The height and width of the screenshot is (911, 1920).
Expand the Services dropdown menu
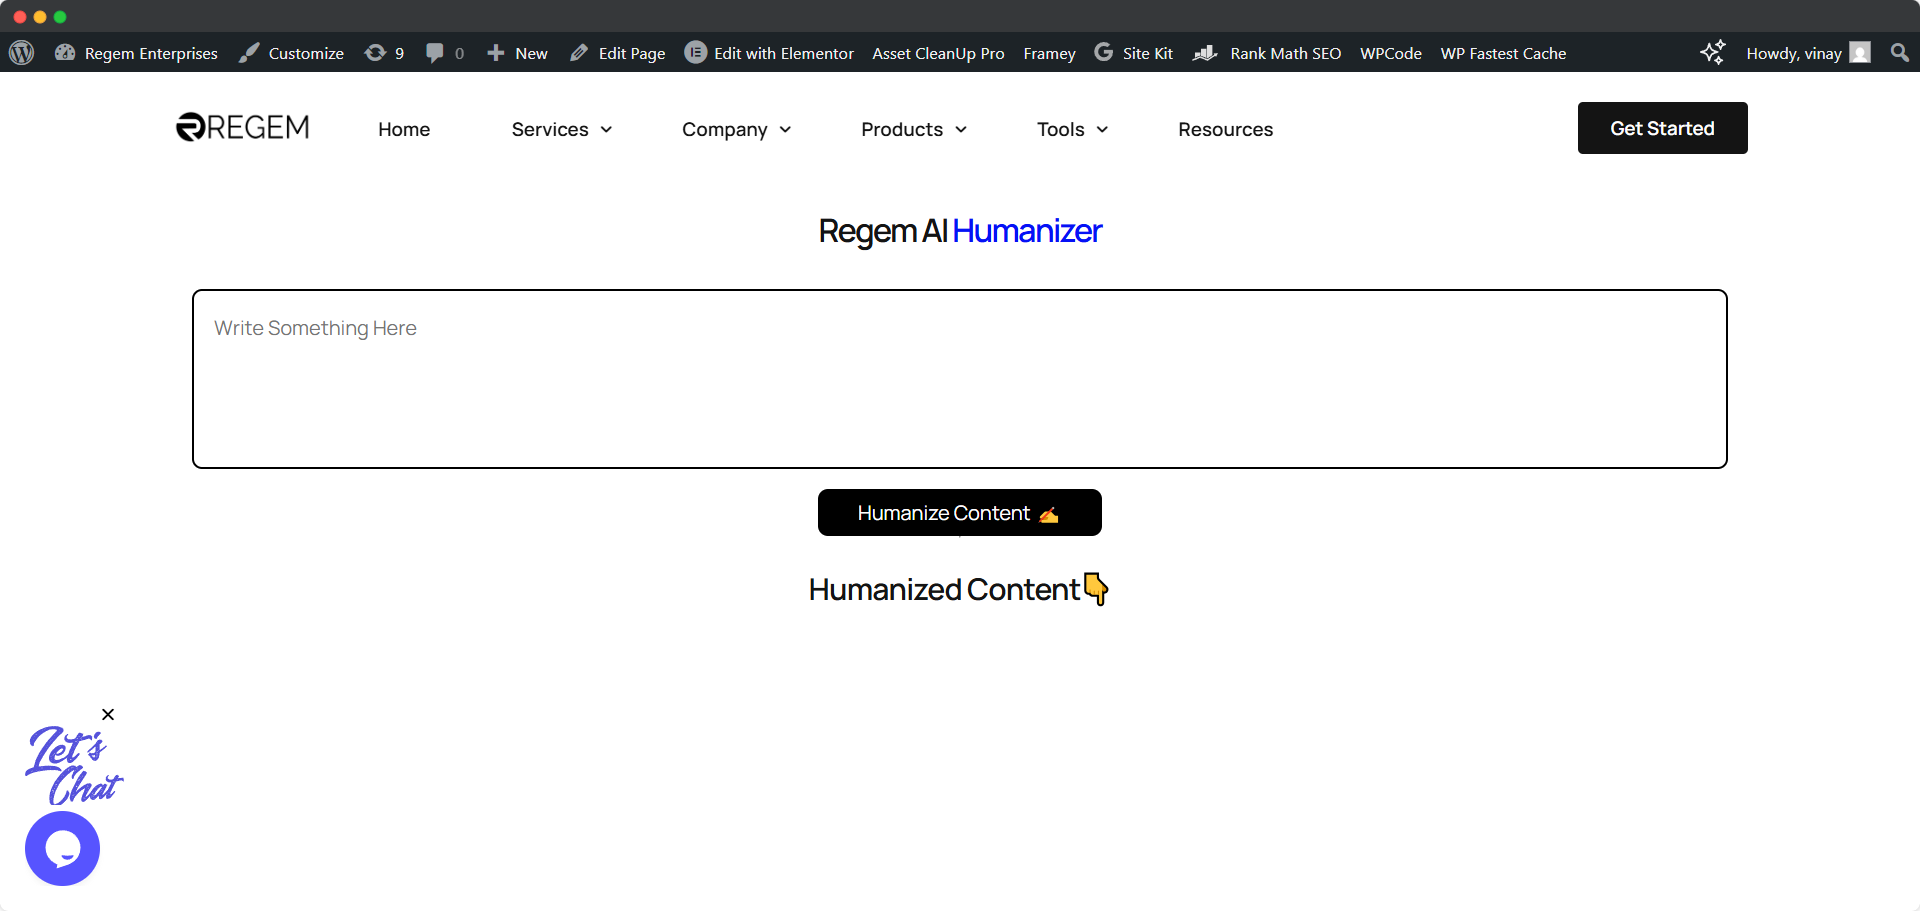point(562,129)
